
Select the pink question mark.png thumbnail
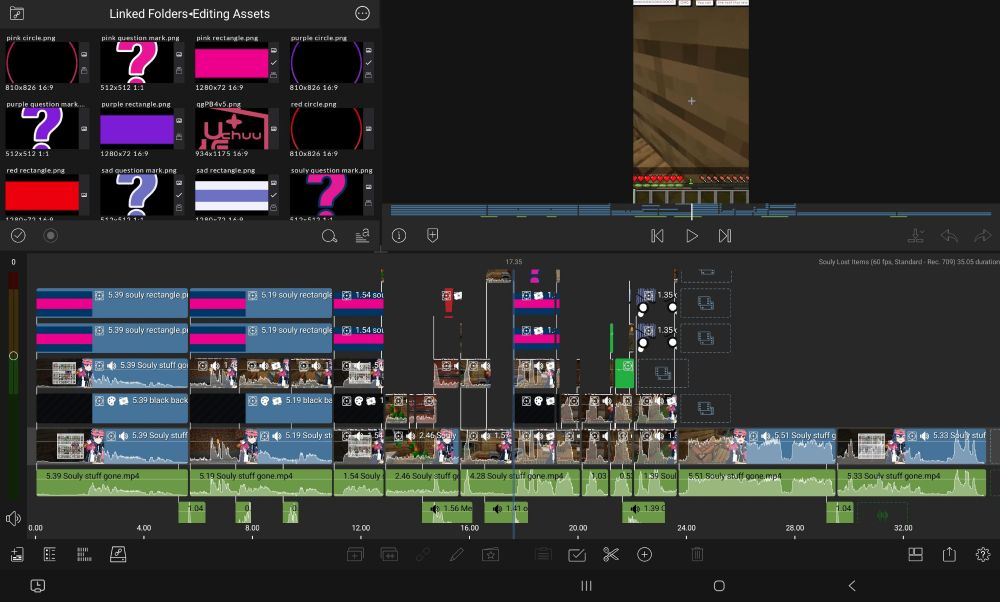[136, 62]
